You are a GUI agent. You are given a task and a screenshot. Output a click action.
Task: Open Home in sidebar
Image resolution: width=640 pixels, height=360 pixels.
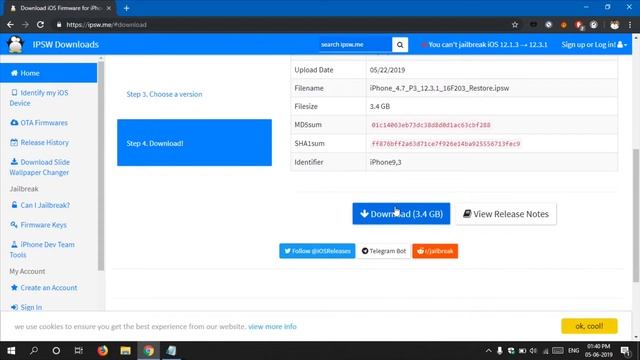49,73
